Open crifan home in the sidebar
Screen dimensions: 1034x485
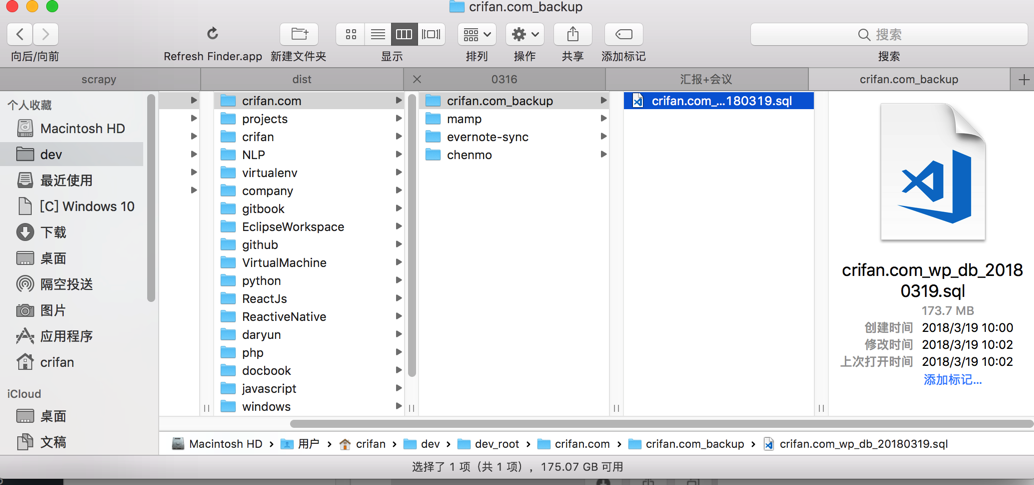tap(71, 362)
